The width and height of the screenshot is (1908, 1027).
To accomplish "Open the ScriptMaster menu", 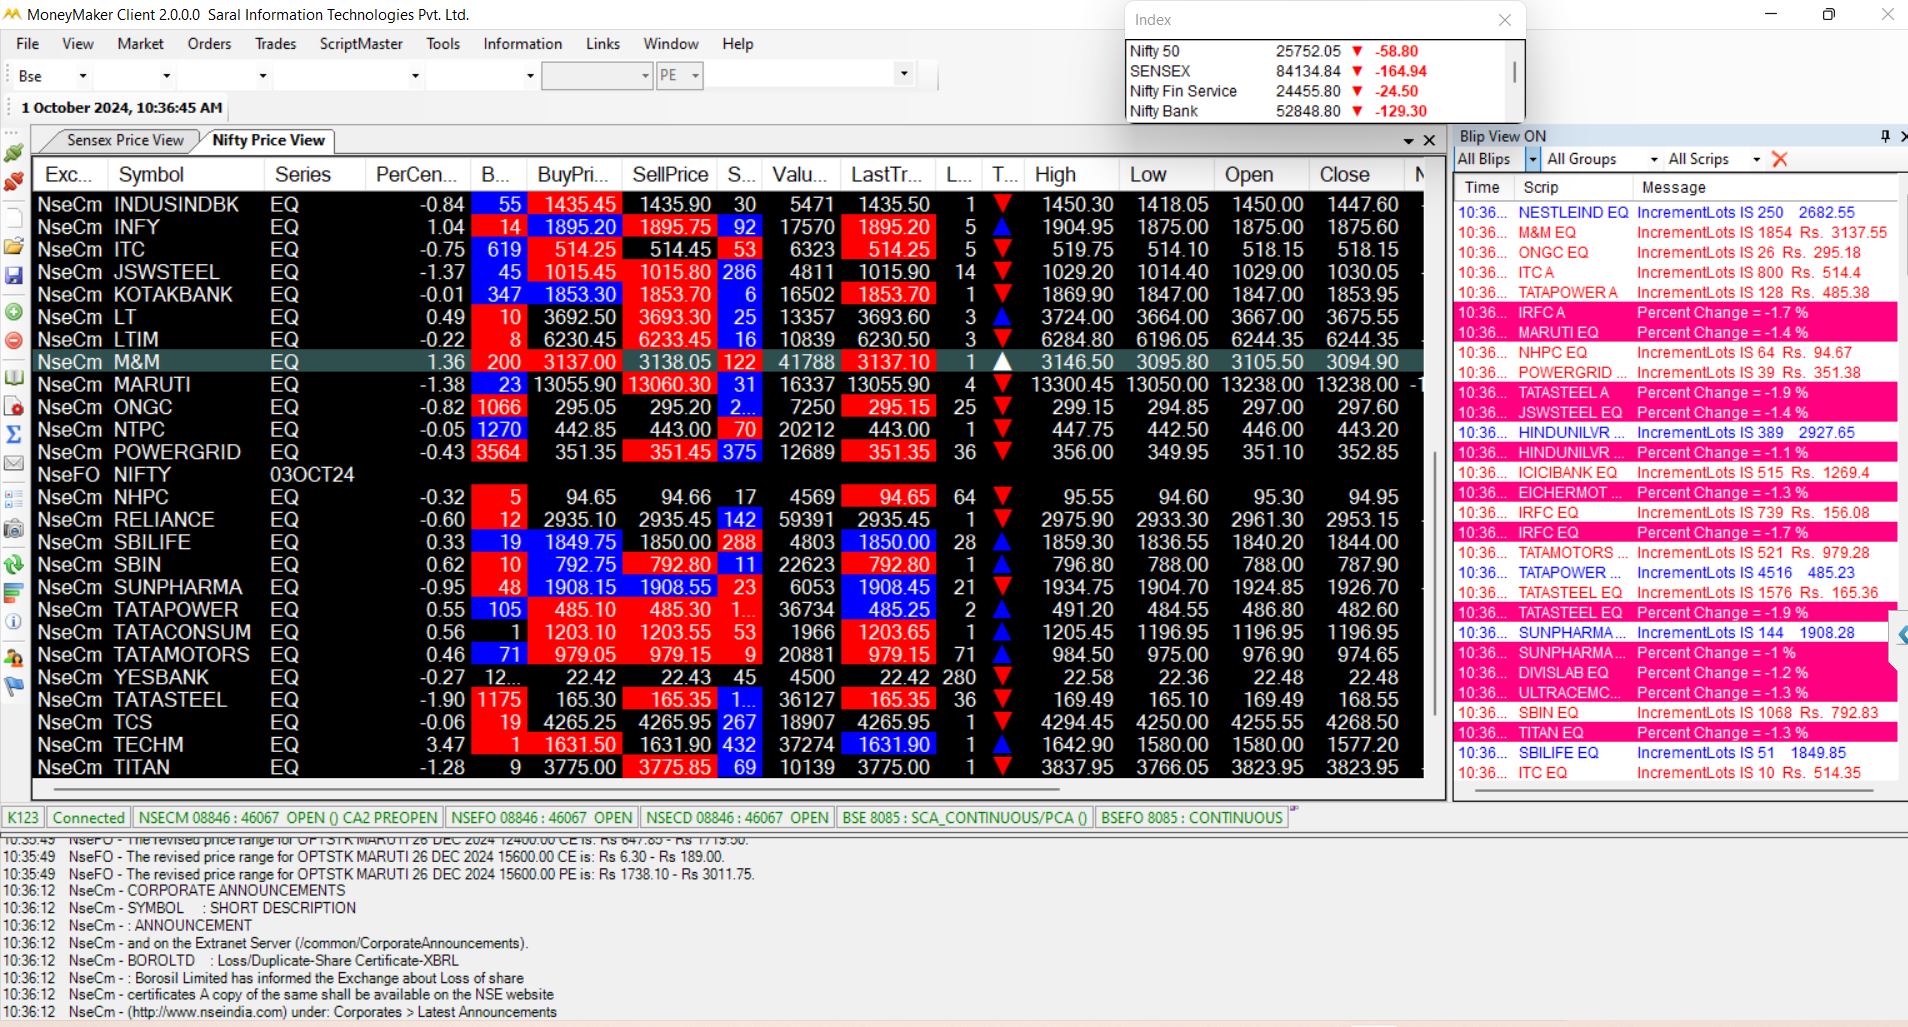I will tap(361, 44).
